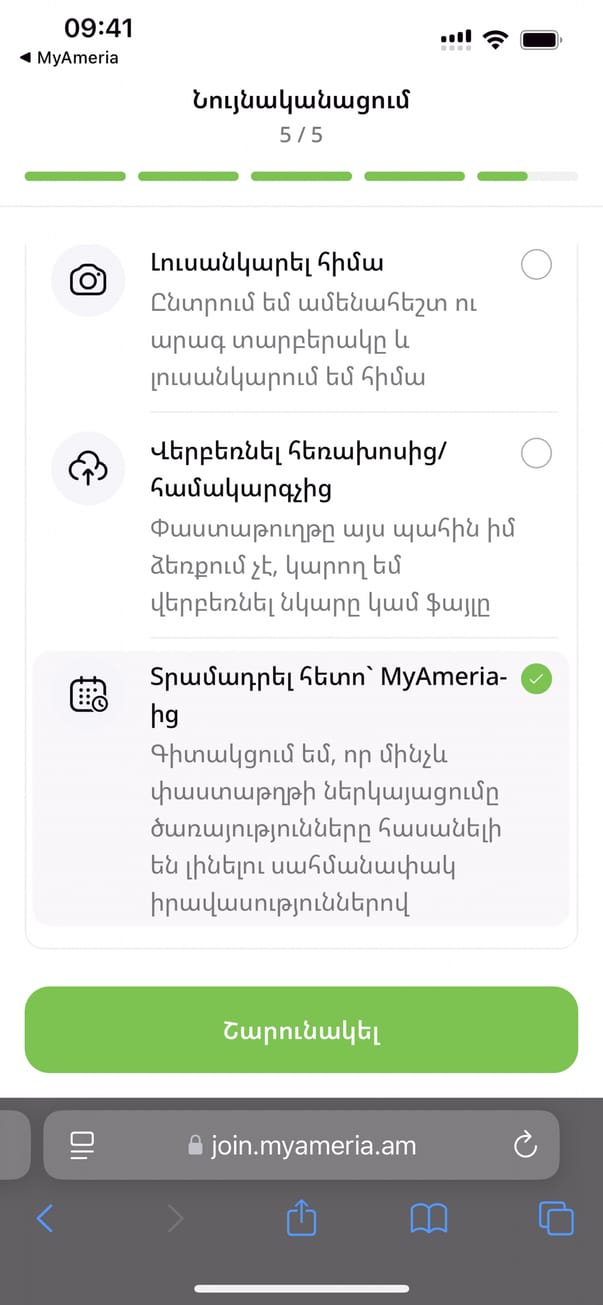Screen dimensions: 603x1305
Task: Select the Լուսանկարել հիմա radio button
Action: tap(536, 265)
